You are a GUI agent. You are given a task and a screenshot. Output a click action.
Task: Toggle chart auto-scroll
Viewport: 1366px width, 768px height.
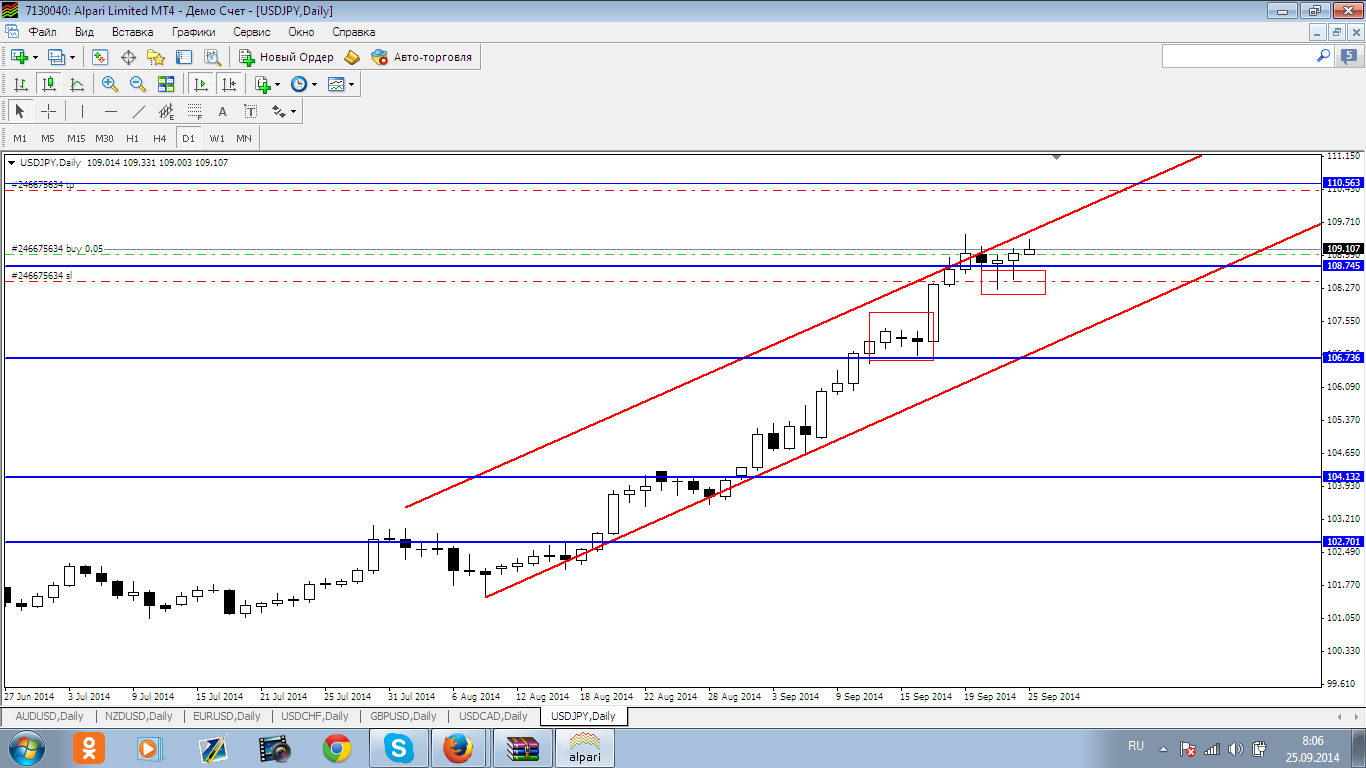(x=200, y=84)
